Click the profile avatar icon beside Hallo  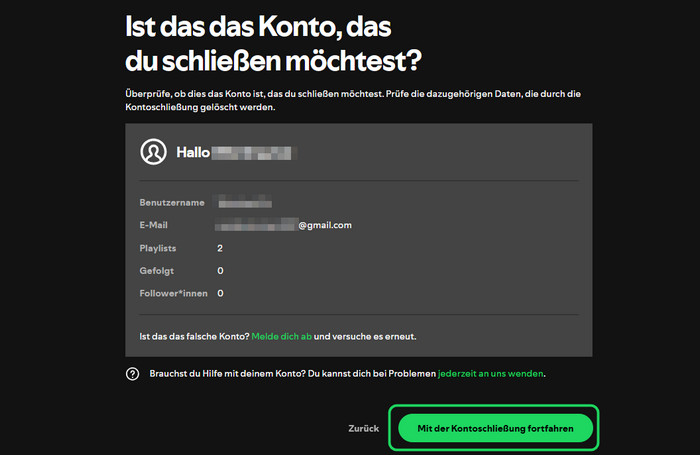coord(154,153)
